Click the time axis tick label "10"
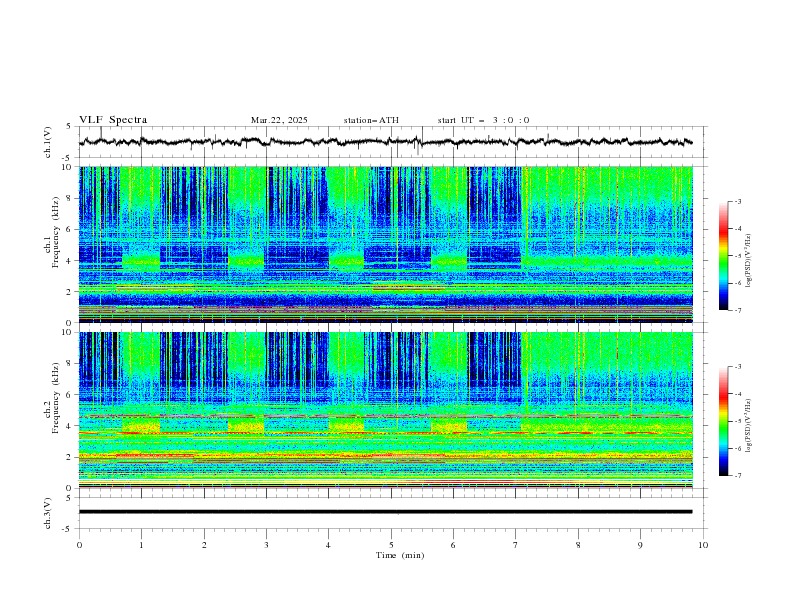The image size is (792, 612). pos(703,545)
